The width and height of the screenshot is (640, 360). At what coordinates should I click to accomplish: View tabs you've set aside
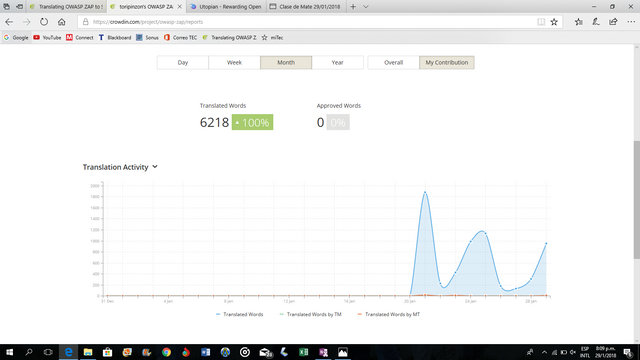(x=7, y=7)
